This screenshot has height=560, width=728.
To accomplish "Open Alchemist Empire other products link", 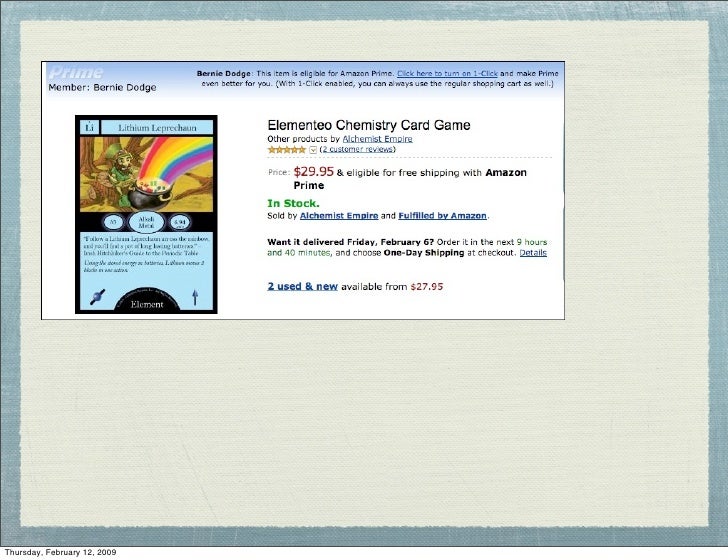I will [377, 139].
